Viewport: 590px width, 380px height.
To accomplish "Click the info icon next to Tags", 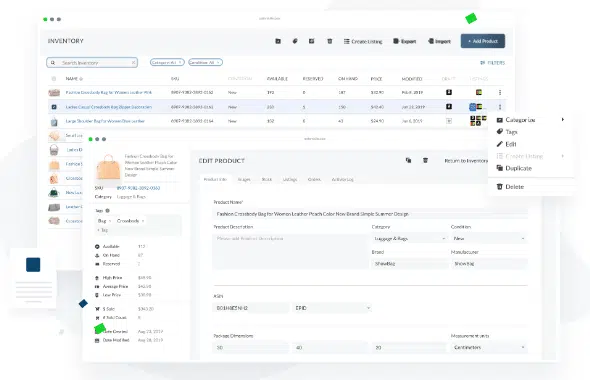I will (x=107, y=211).
